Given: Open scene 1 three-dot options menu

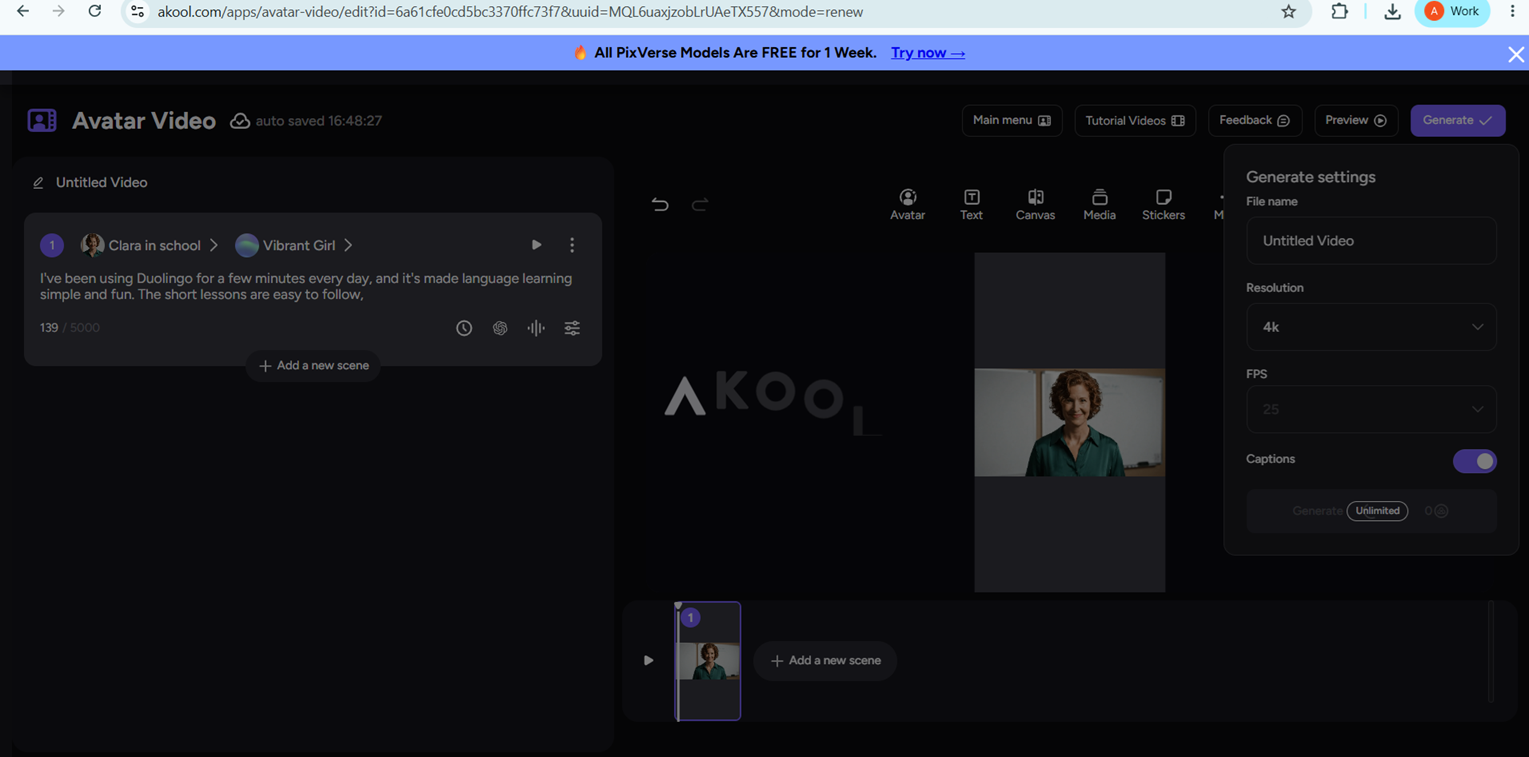Looking at the screenshot, I should [572, 245].
